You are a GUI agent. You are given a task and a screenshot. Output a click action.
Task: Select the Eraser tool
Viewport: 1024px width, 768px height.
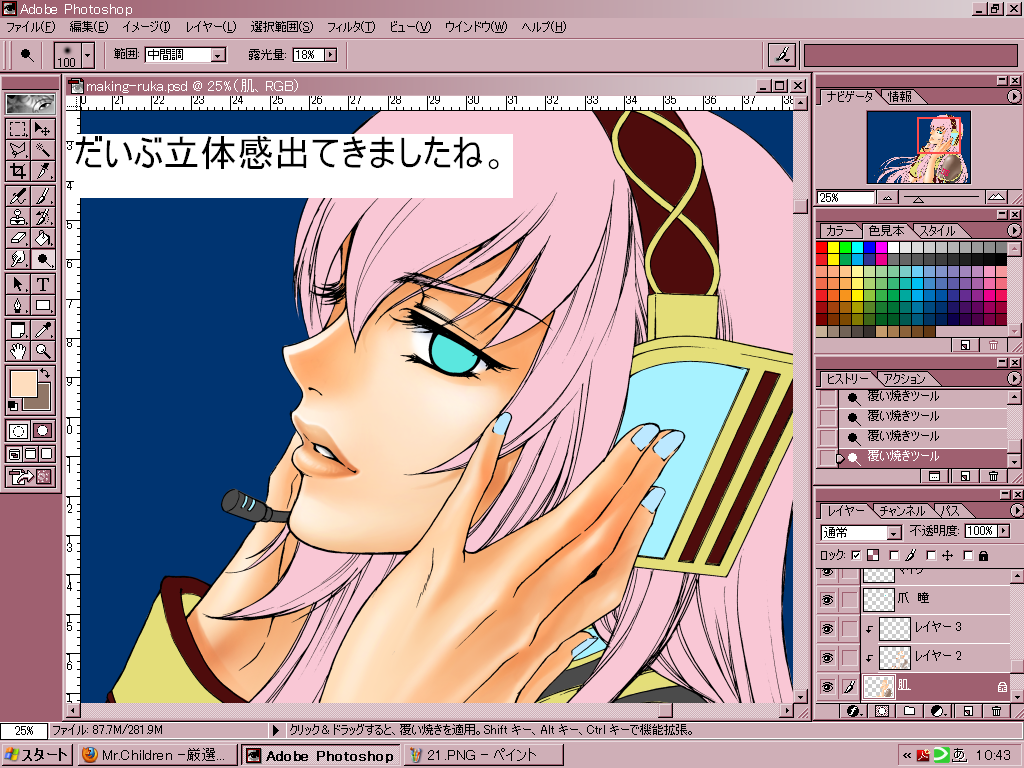click(18, 238)
